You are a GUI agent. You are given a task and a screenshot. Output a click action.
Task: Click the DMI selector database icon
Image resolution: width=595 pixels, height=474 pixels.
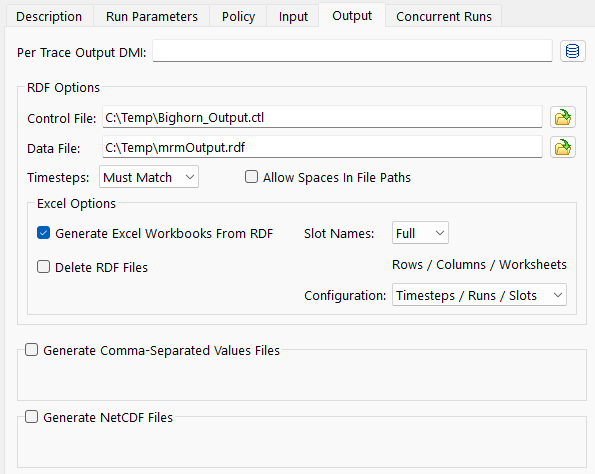point(573,51)
